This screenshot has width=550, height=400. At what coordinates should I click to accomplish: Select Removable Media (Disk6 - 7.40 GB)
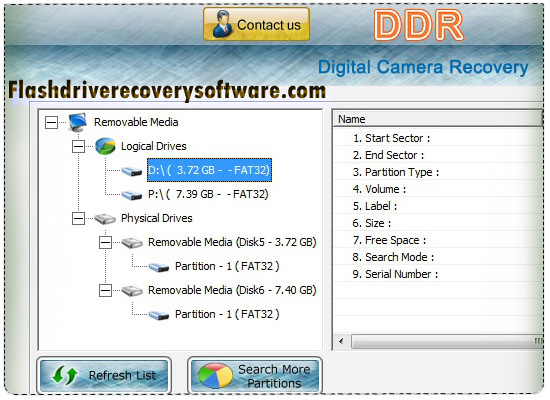pyautogui.click(x=232, y=290)
